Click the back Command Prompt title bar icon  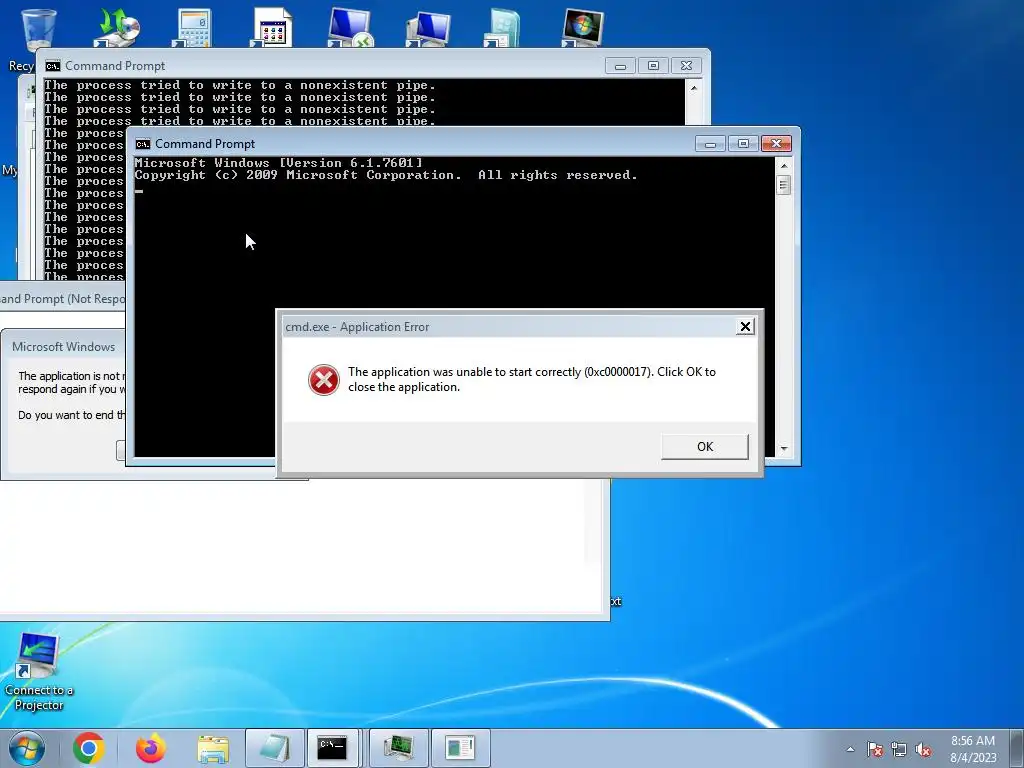[x=52, y=66]
